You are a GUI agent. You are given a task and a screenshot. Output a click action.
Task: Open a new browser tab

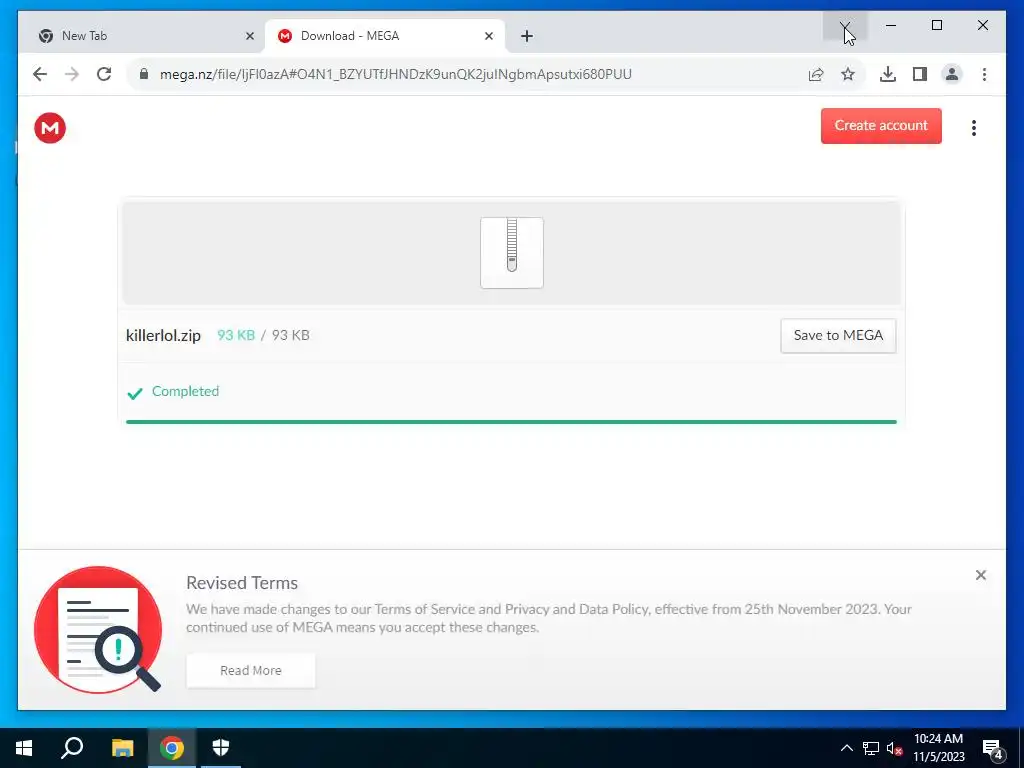click(x=527, y=36)
